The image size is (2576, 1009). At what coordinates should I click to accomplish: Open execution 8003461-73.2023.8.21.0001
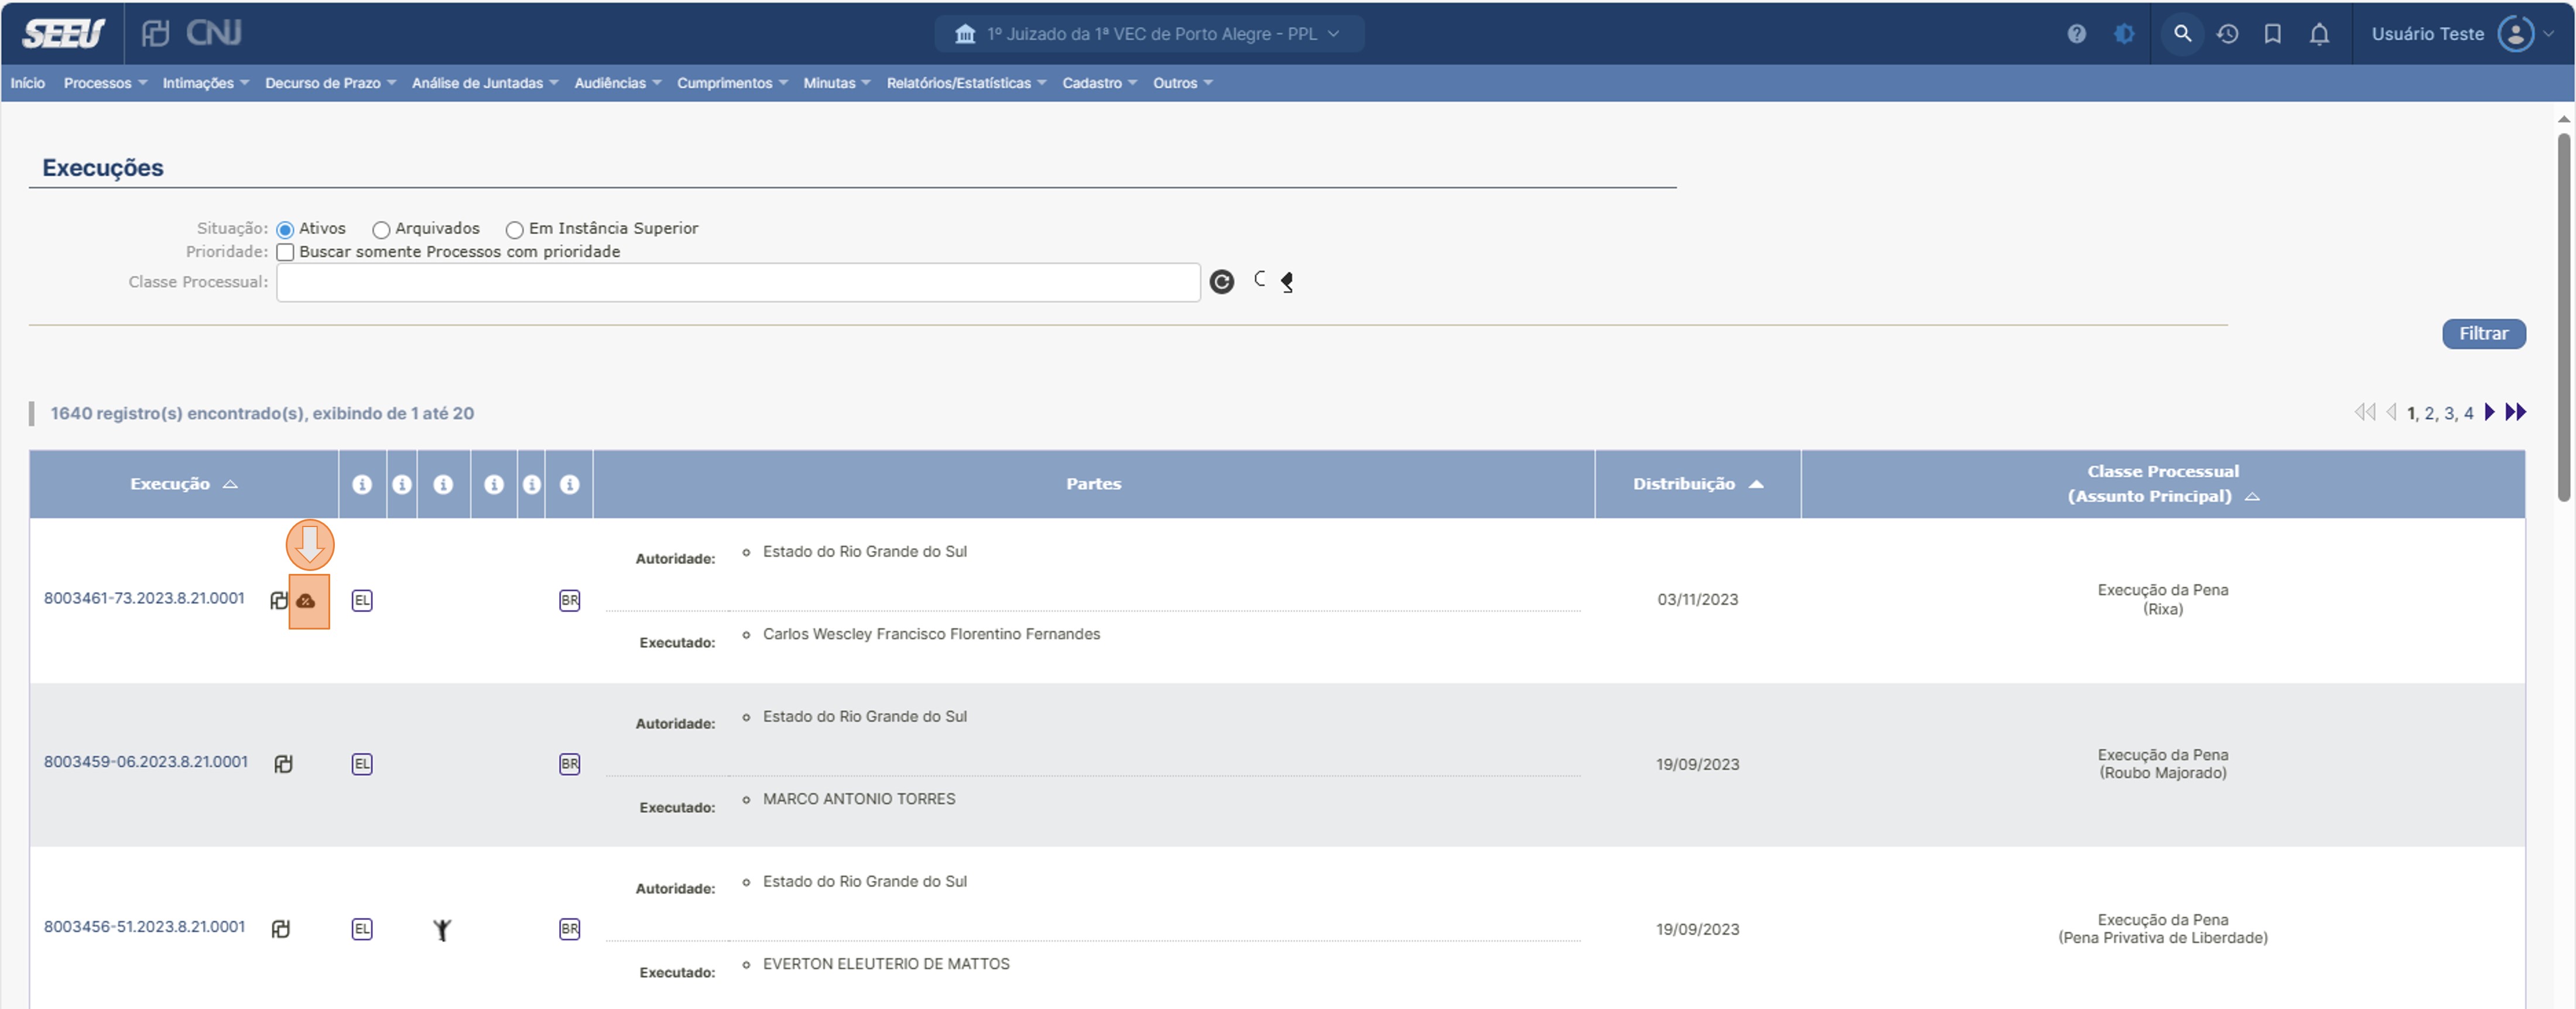point(144,598)
